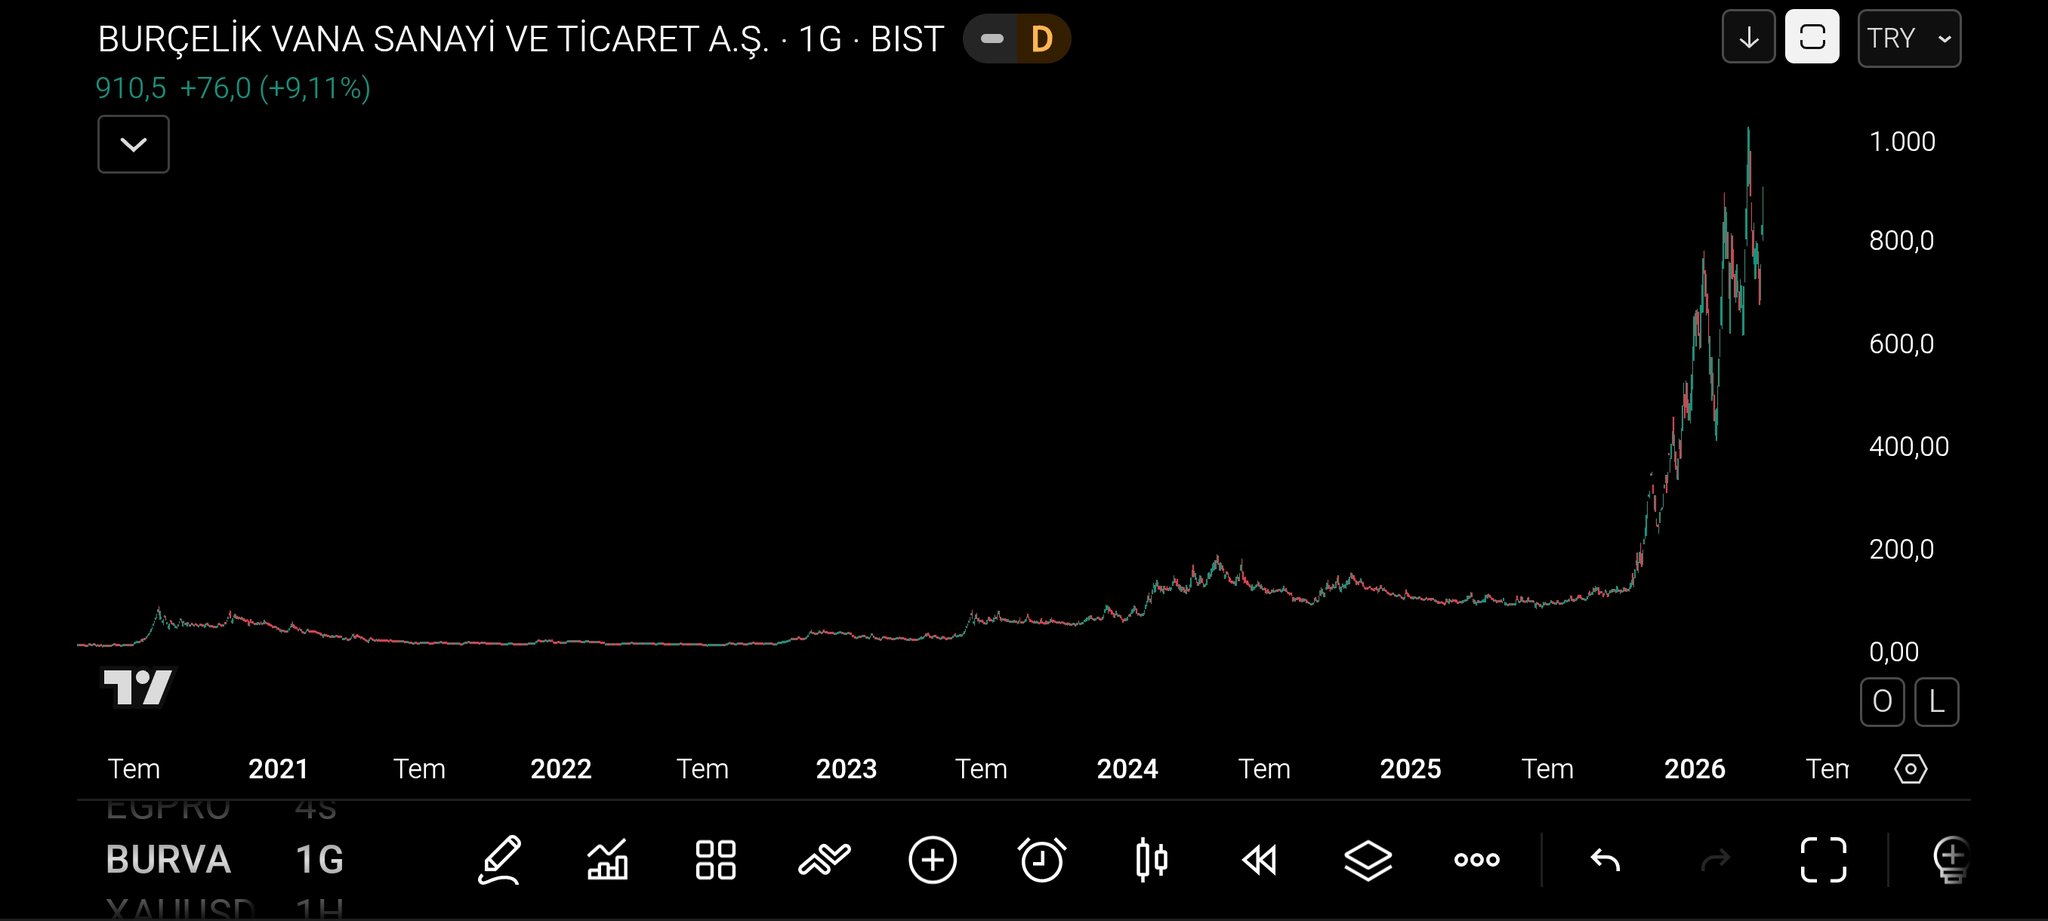Toggle the L logarithmic scale button

[1936, 702]
